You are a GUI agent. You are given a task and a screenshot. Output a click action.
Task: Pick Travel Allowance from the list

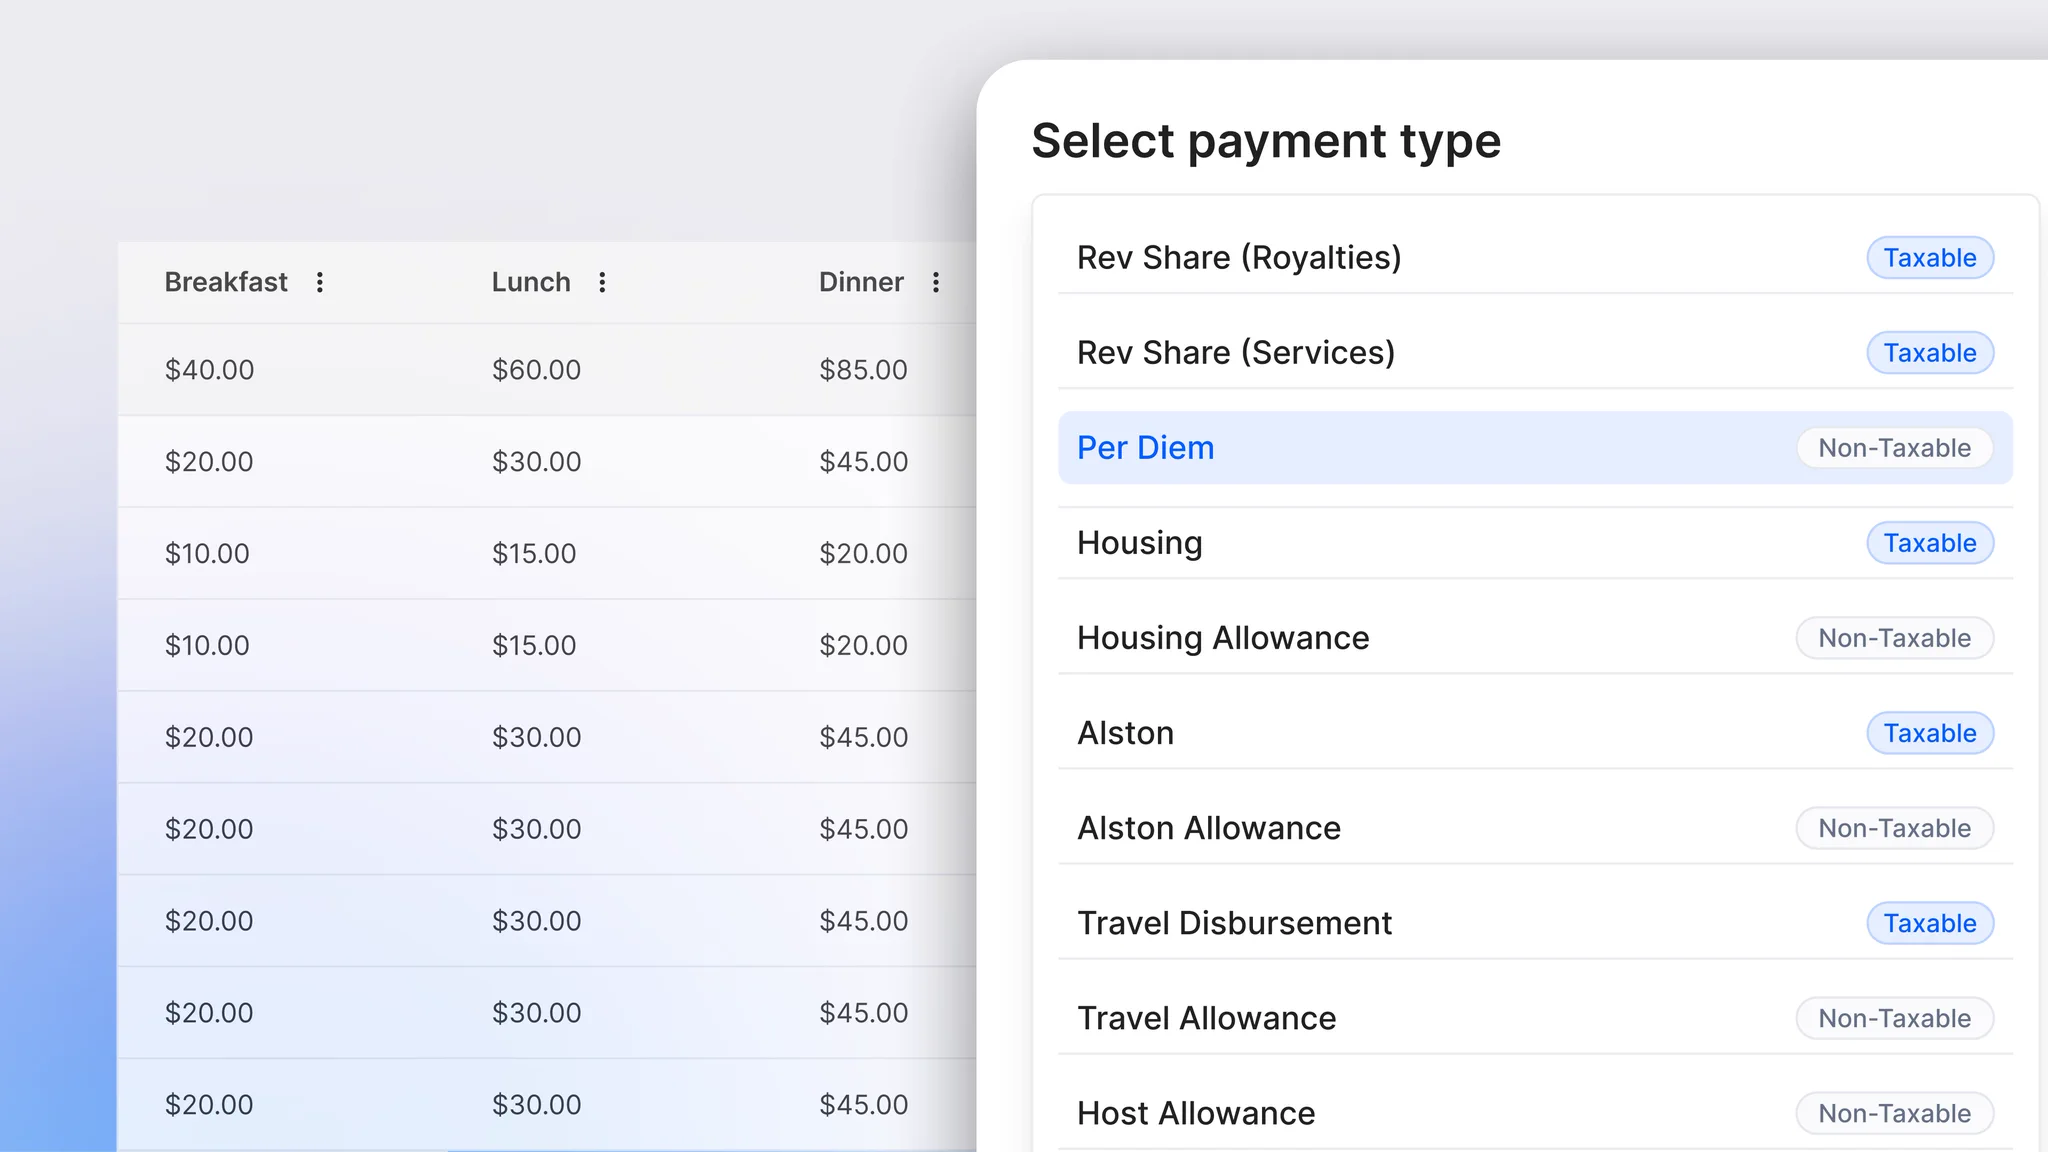pyautogui.click(x=1535, y=1018)
